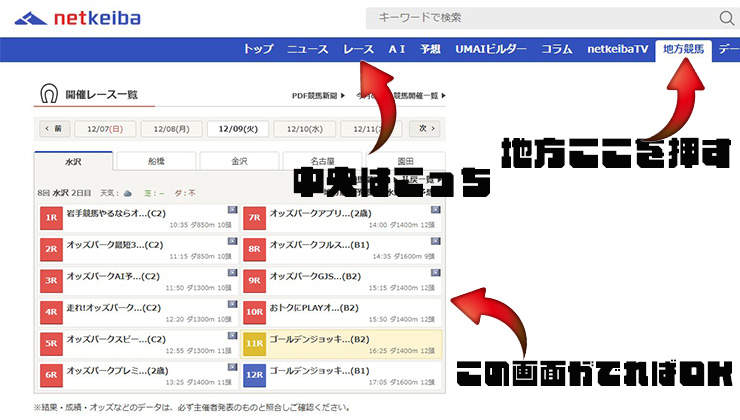Image resolution: width=740 pixels, height=420 pixels.
Task: Switch to the 金沢 racecourse tab
Action: [x=238, y=161]
